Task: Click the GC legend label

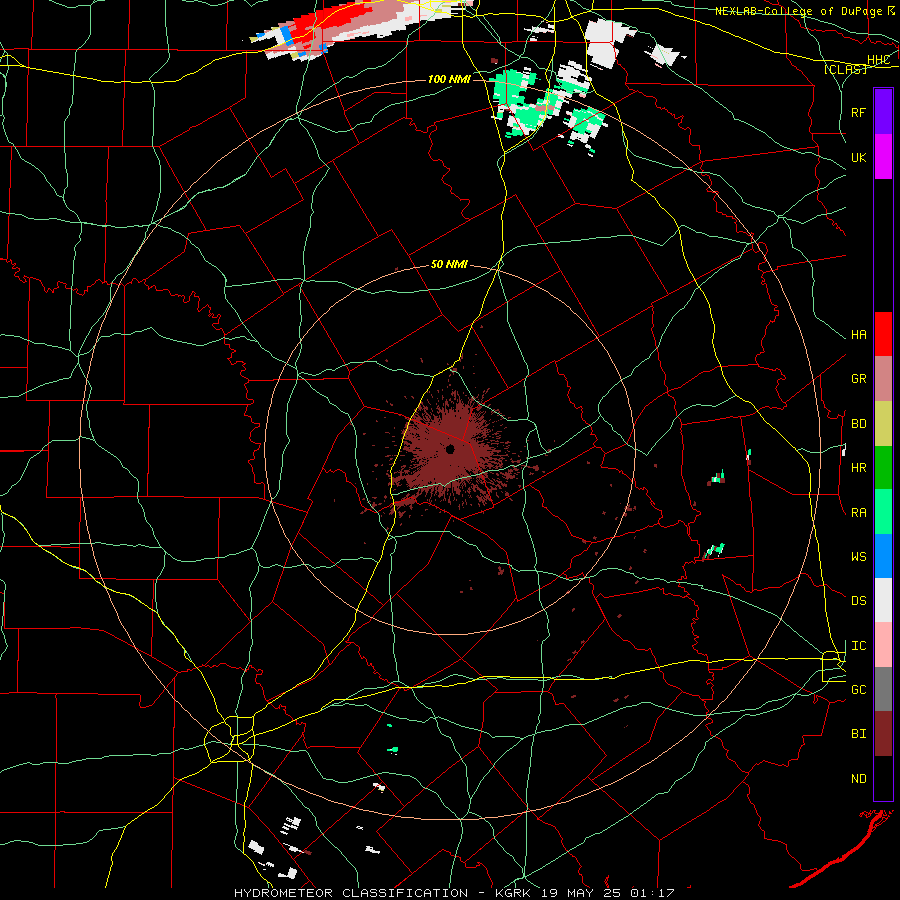Action: coord(859,690)
